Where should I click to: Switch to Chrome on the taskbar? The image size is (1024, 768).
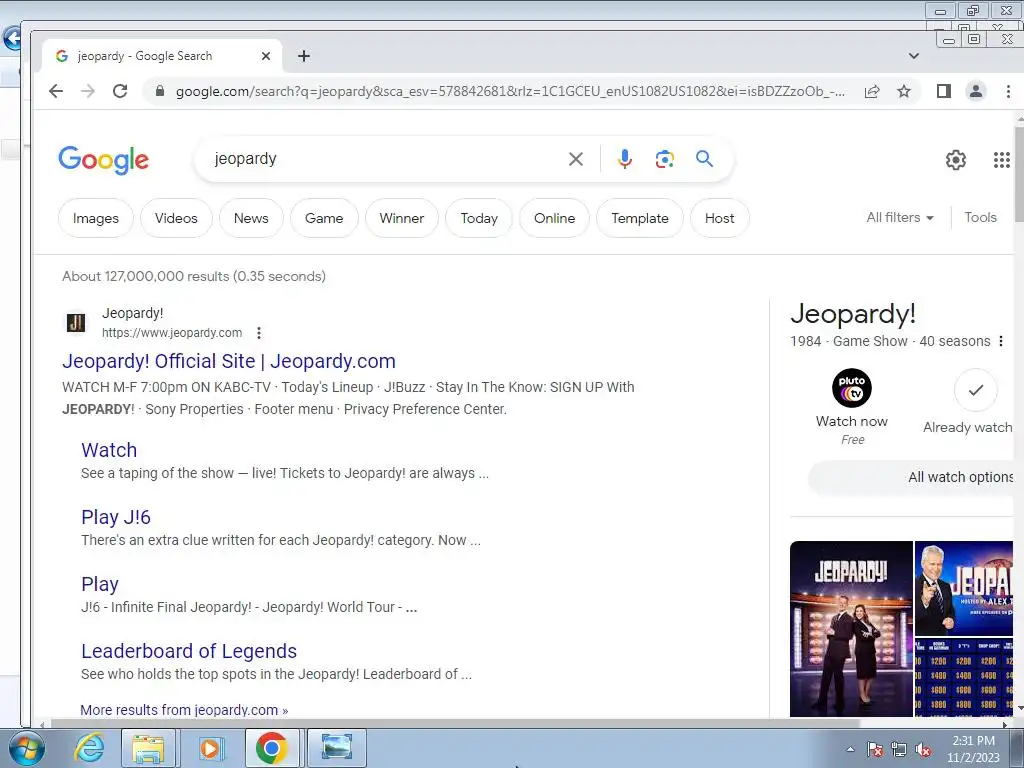coord(272,748)
